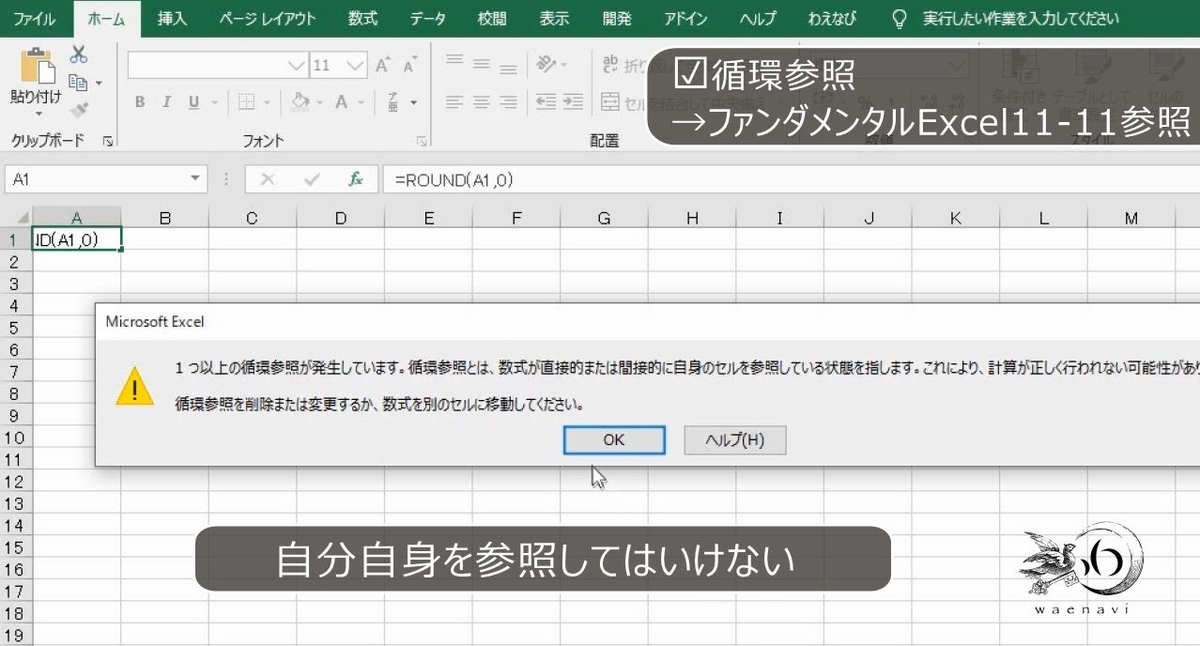1200x646 pixels.
Task: Click the Orientation text-angle icon
Action: pyautogui.click(x=546, y=64)
